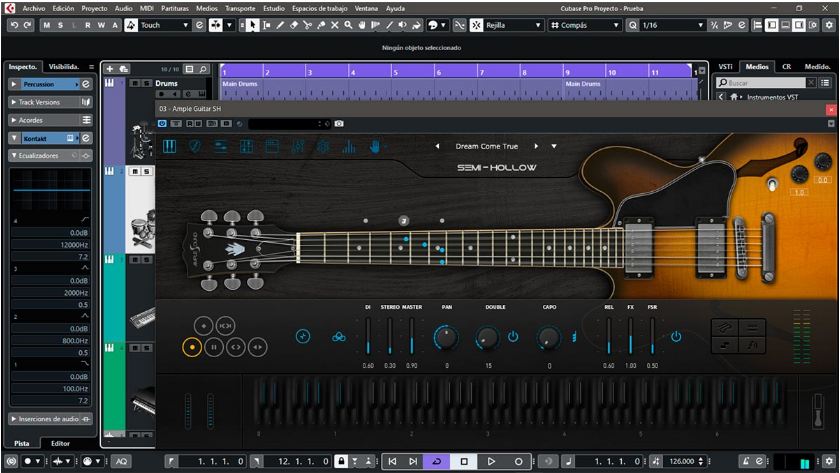Click the camera snapshot icon in plugin header

tap(339, 124)
